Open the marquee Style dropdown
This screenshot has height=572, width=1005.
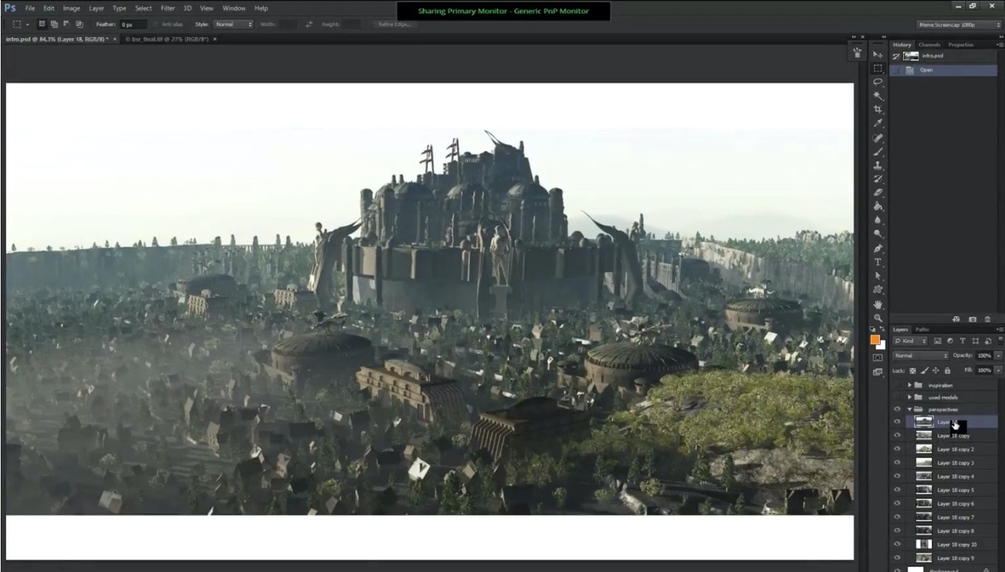(x=233, y=24)
